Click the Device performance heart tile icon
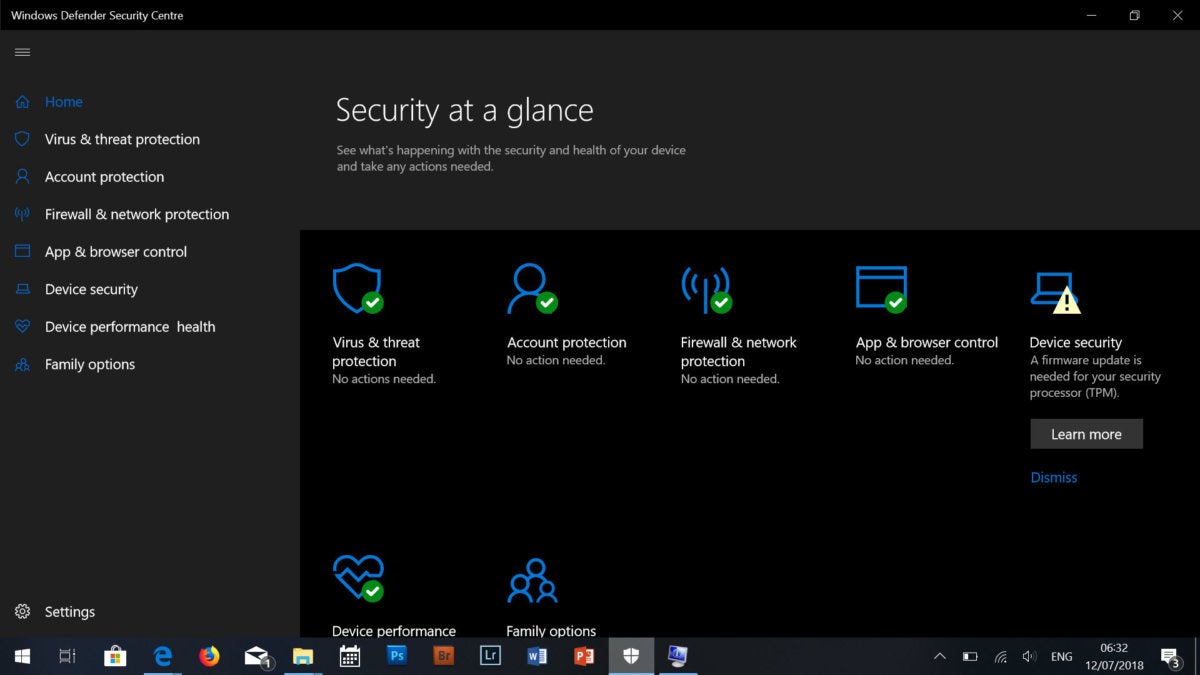The height and width of the screenshot is (675, 1200). (x=358, y=578)
